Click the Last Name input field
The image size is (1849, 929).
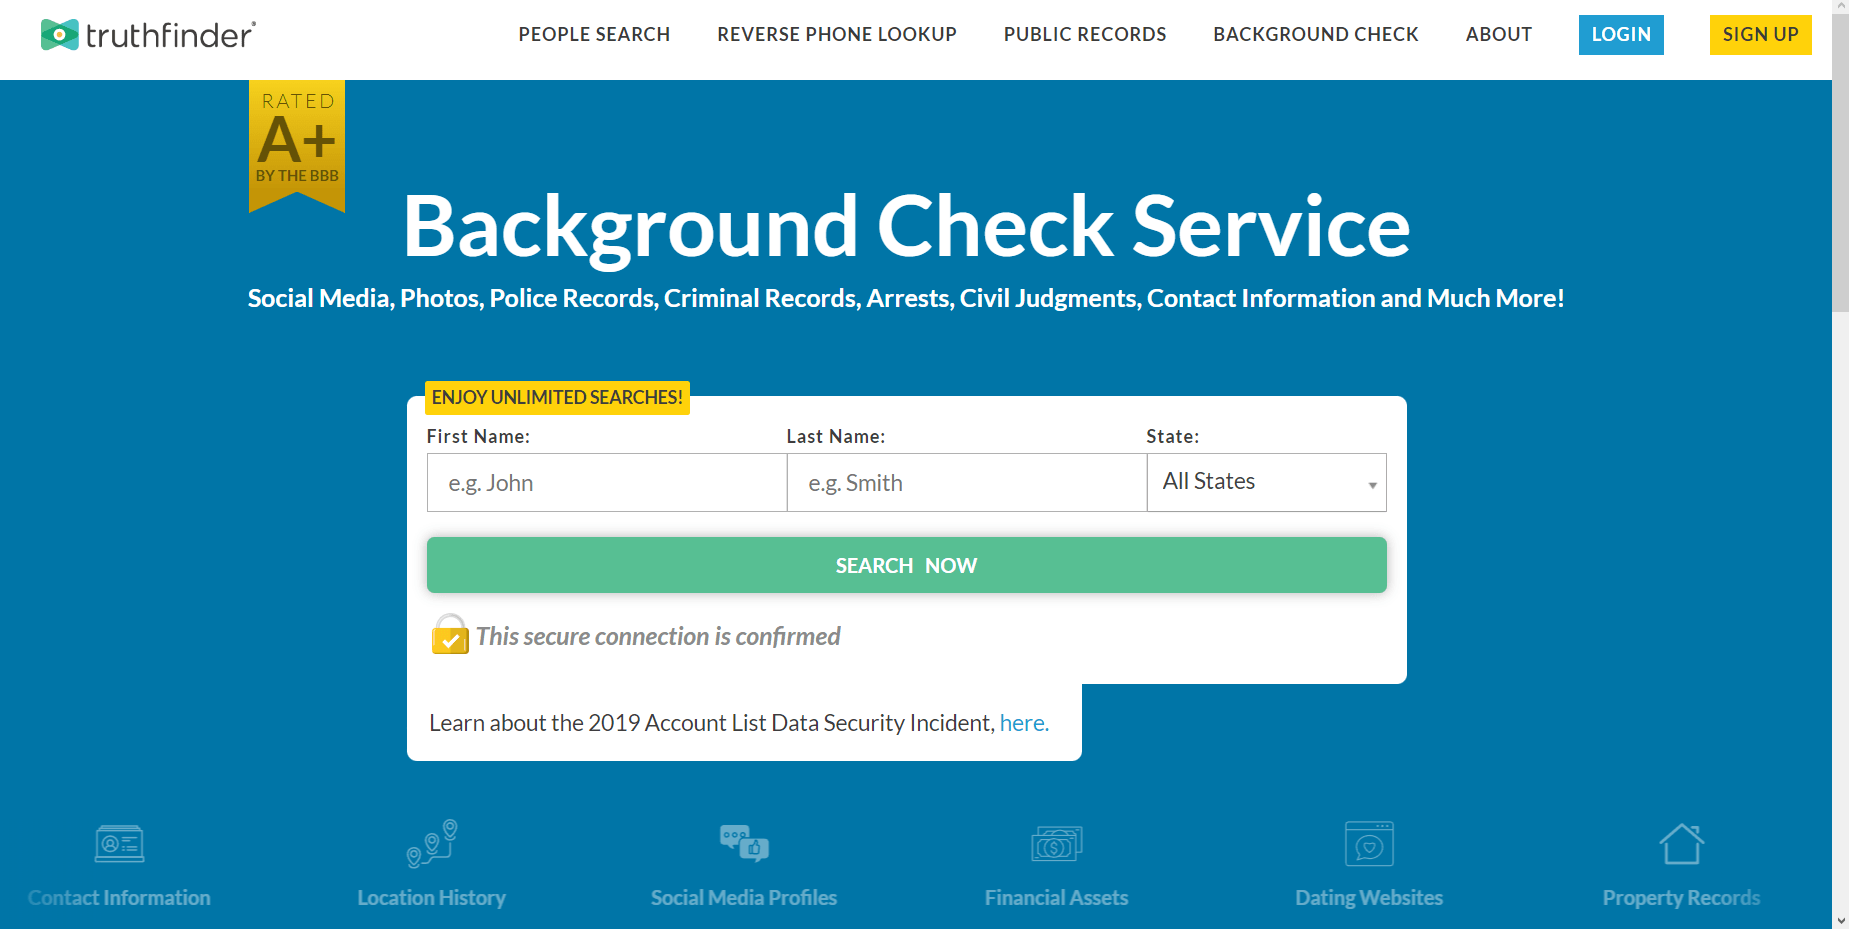click(x=967, y=482)
